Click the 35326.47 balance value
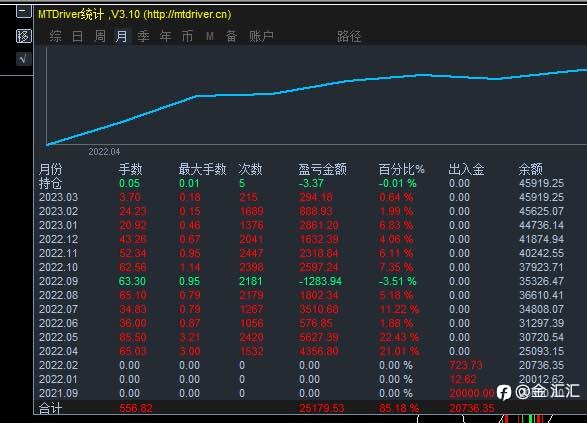Screen dimensions: 587x423 (541, 281)
